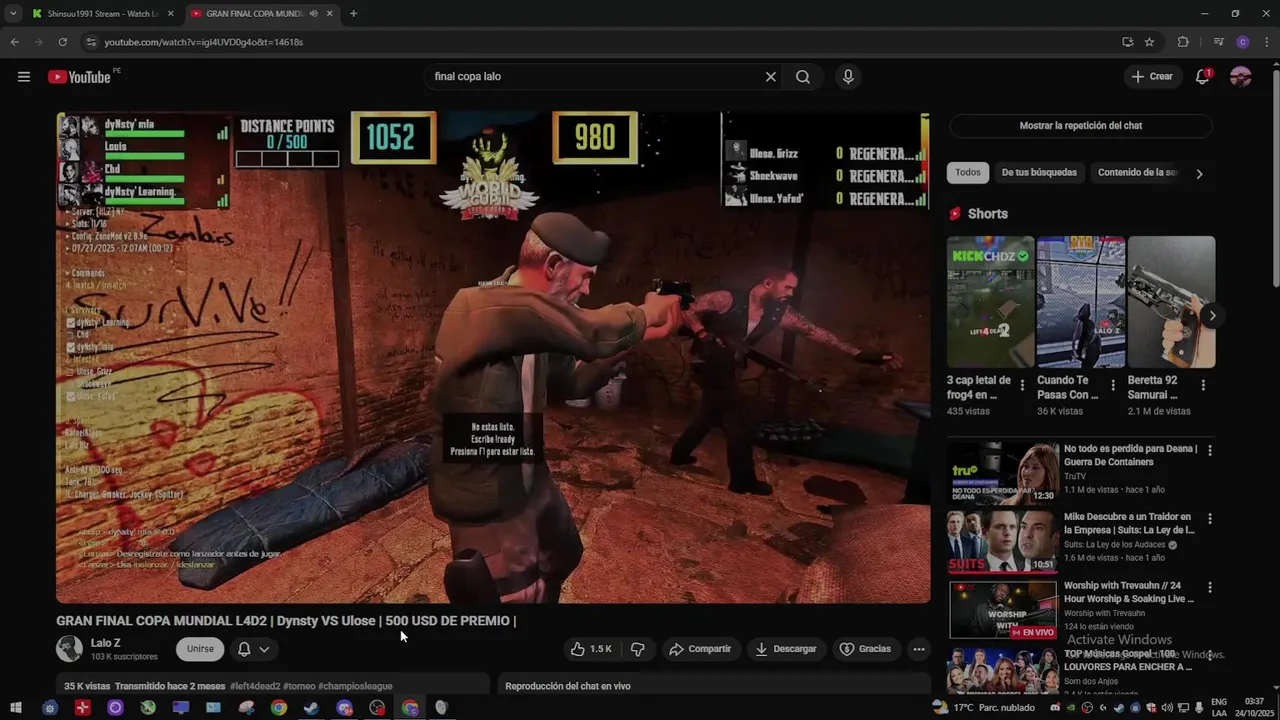
Task: Click the Crear button
Action: 1152,77
